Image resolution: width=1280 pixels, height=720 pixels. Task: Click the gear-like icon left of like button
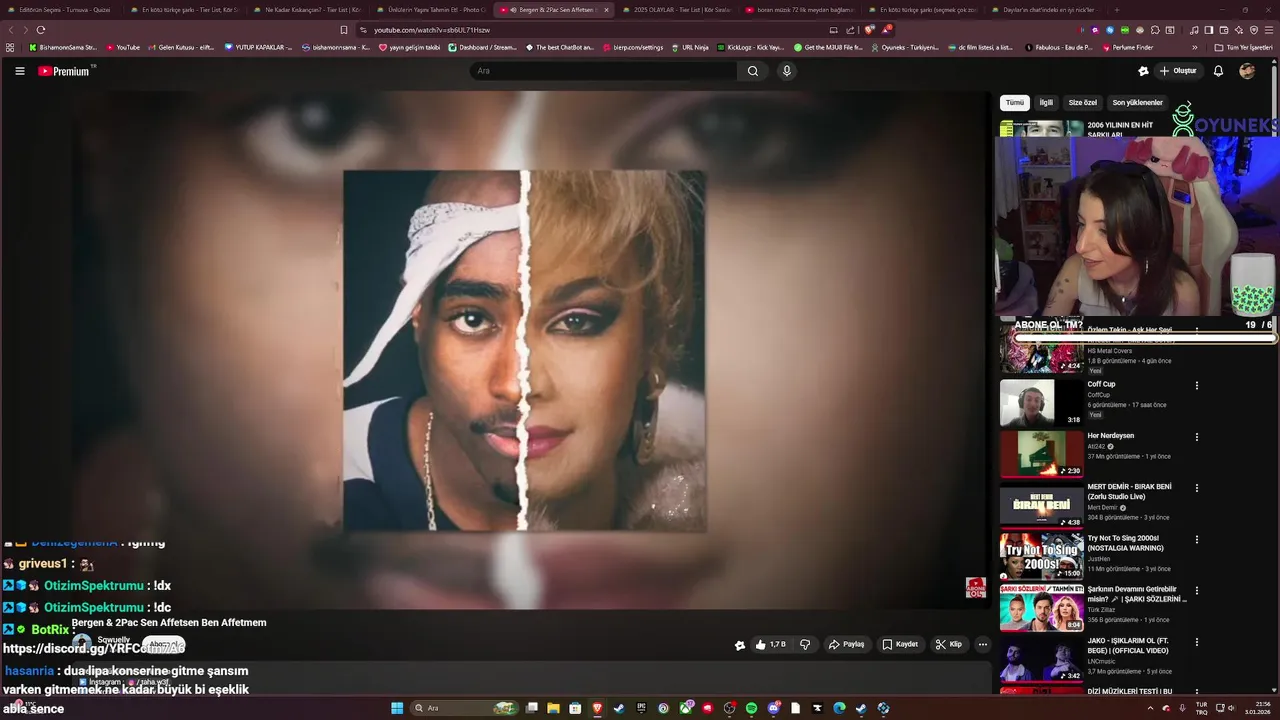740,645
